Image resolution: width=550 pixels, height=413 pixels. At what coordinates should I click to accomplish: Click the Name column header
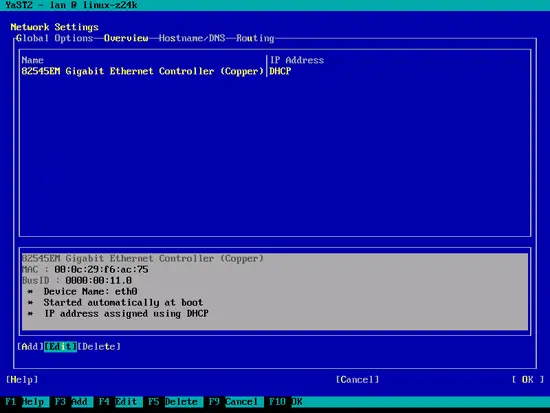(32, 60)
